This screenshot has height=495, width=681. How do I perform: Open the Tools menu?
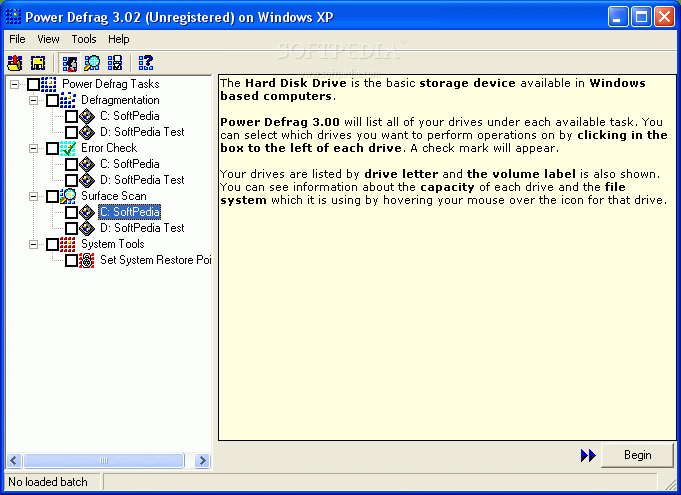click(84, 39)
